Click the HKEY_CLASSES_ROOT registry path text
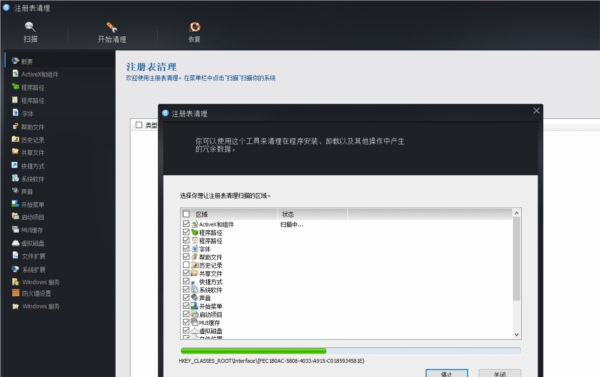 pos(271,361)
